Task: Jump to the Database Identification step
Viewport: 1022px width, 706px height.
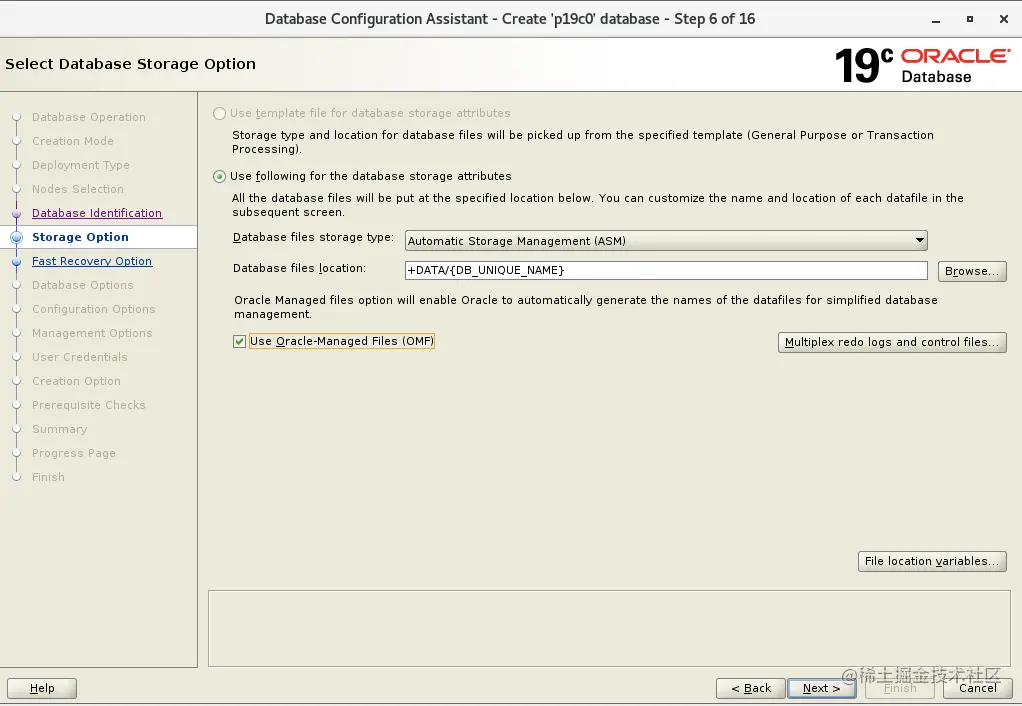Action: [x=97, y=213]
